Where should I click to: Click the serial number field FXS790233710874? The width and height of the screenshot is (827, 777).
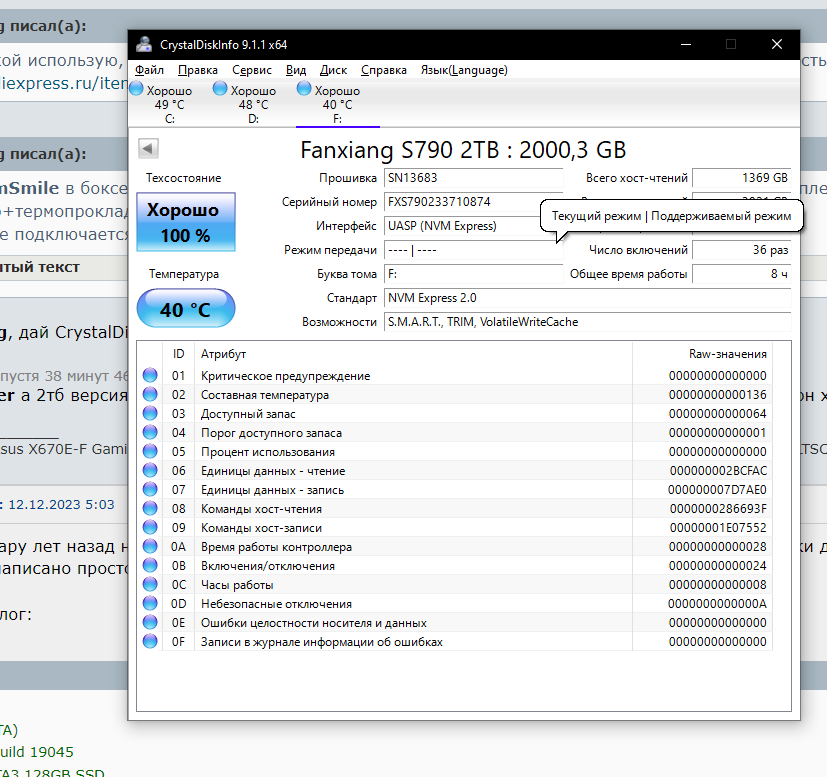[464, 202]
